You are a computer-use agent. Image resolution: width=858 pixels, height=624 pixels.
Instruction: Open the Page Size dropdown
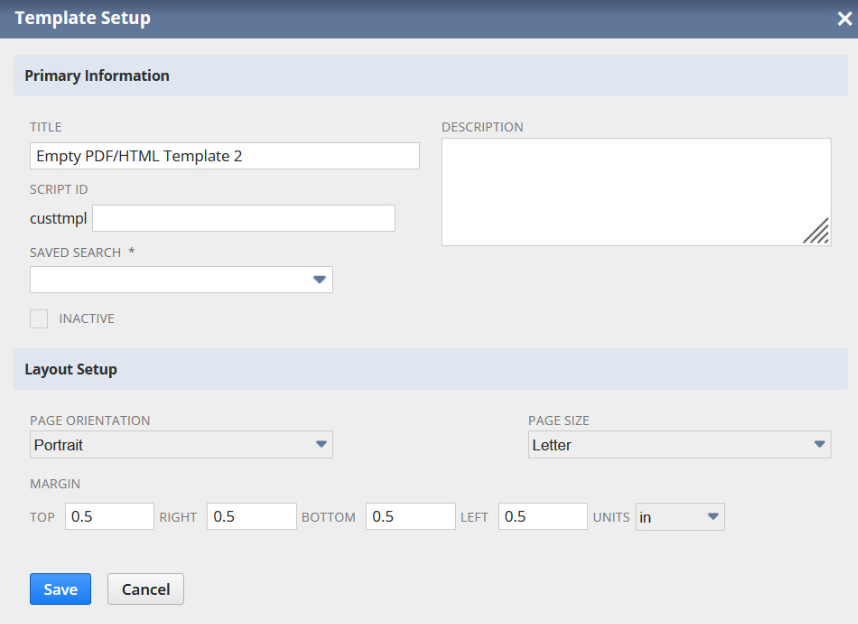point(668,445)
